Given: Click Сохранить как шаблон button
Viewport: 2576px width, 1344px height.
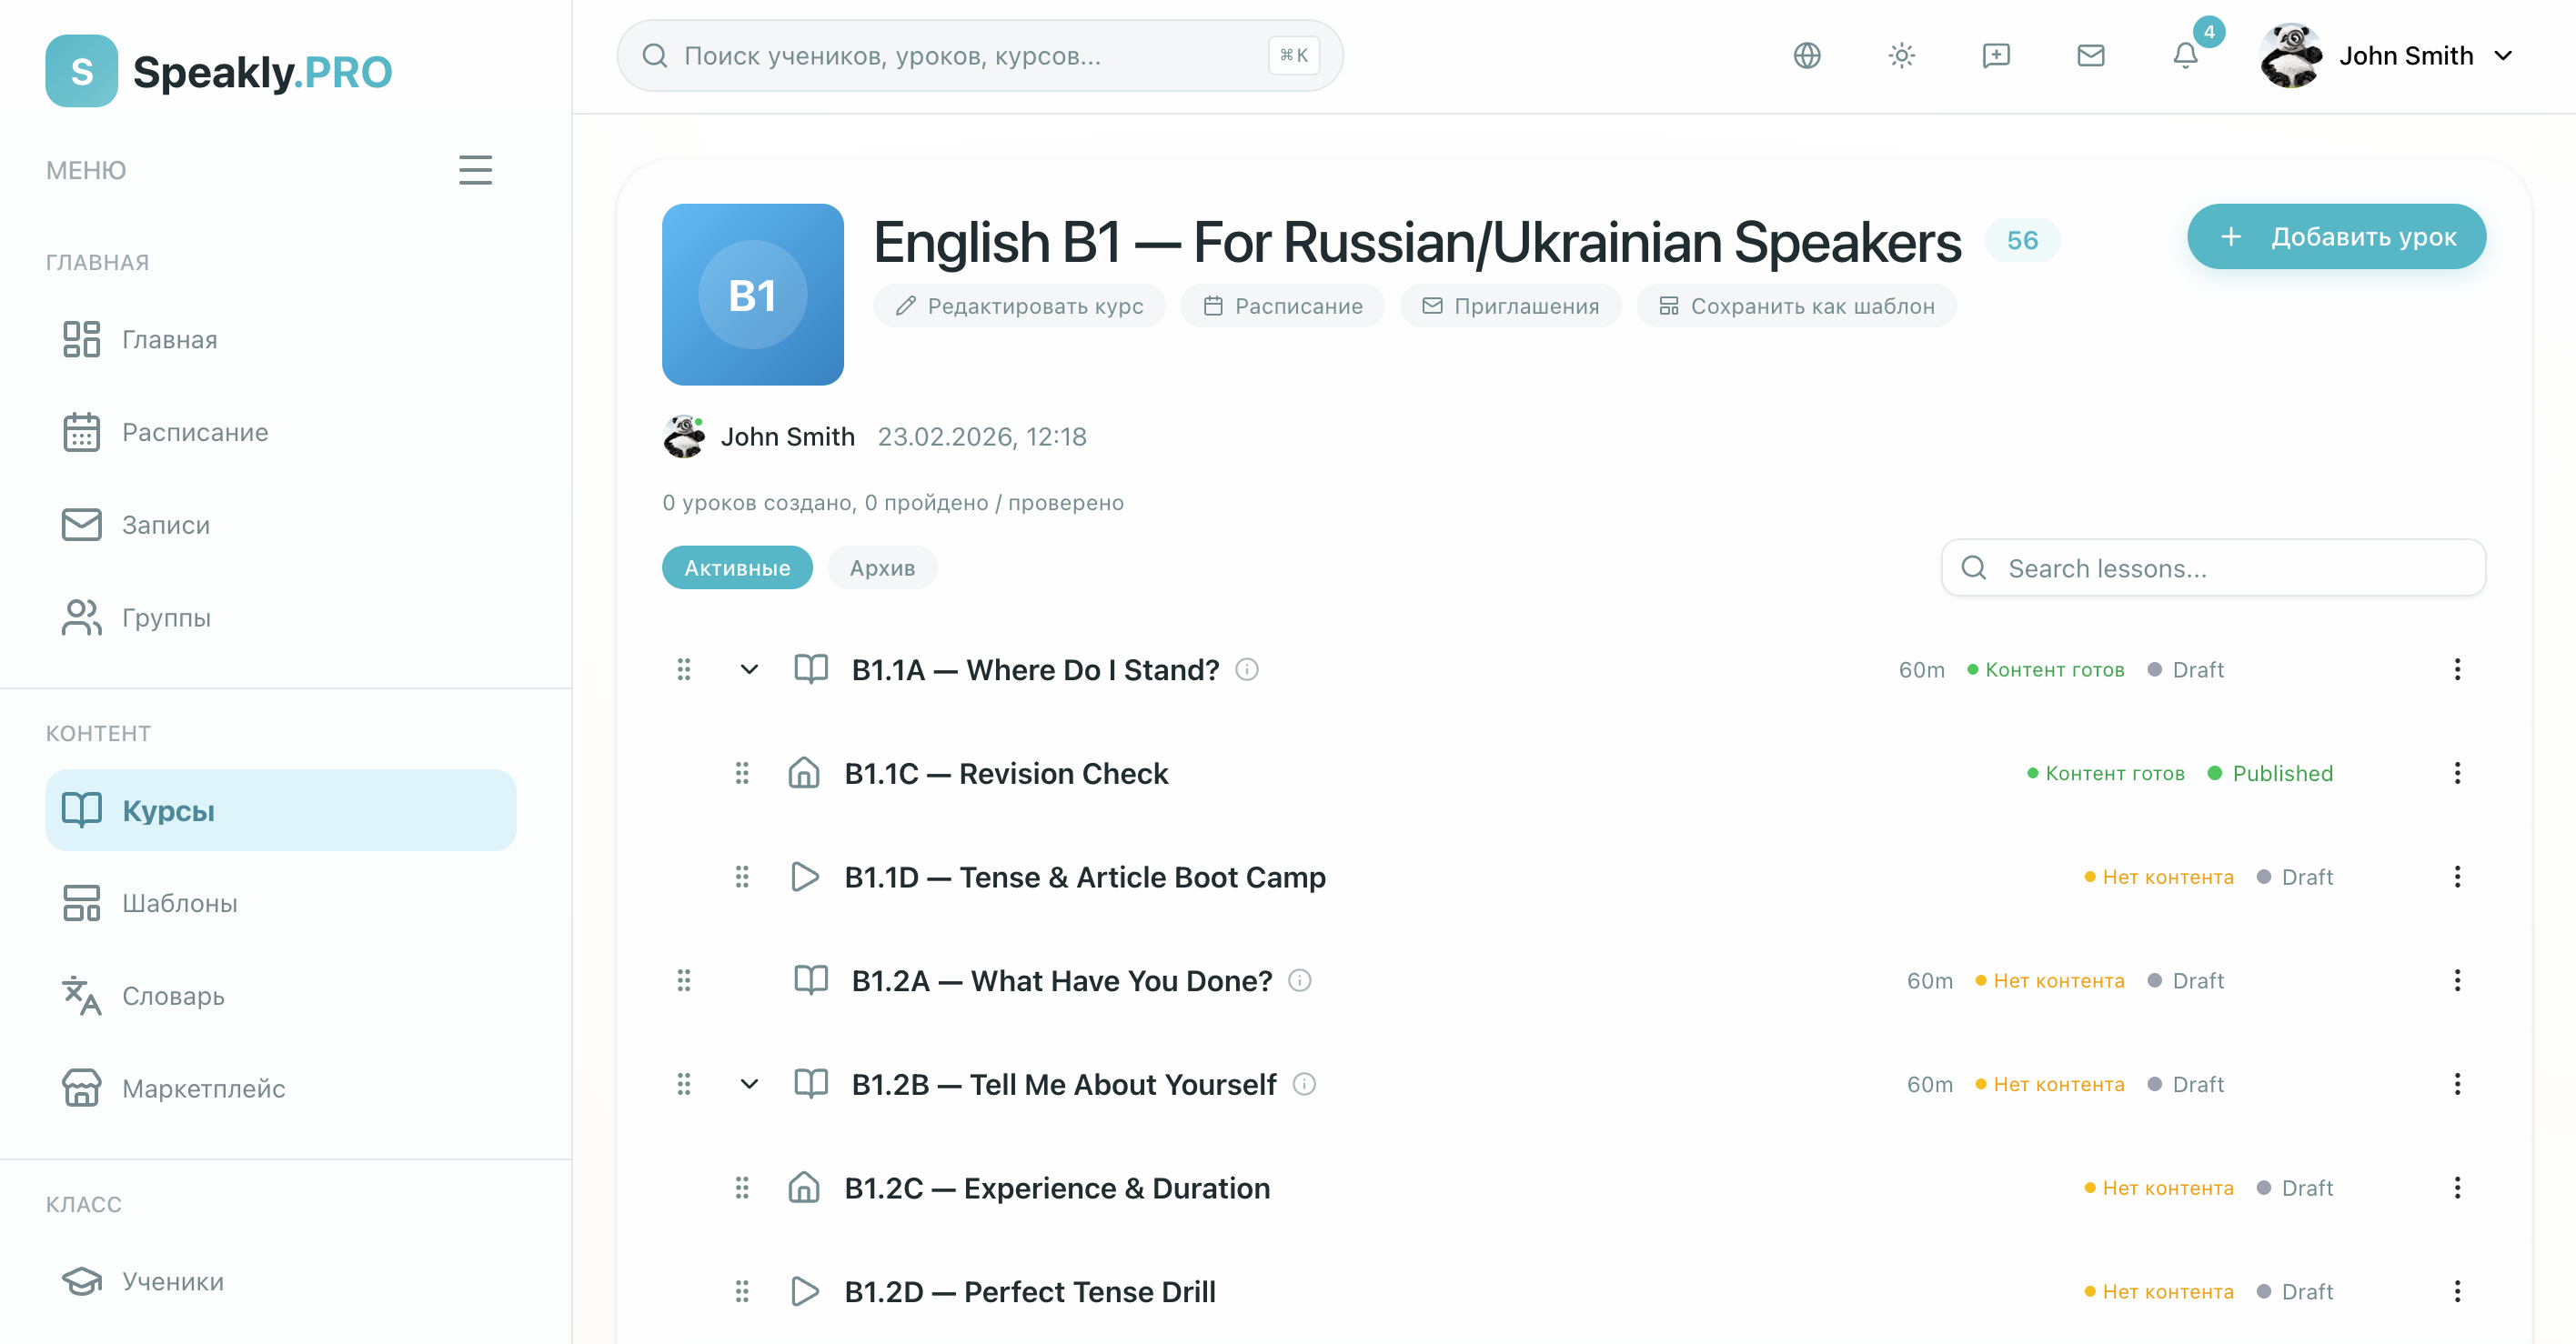Looking at the screenshot, I should pos(1796,306).
